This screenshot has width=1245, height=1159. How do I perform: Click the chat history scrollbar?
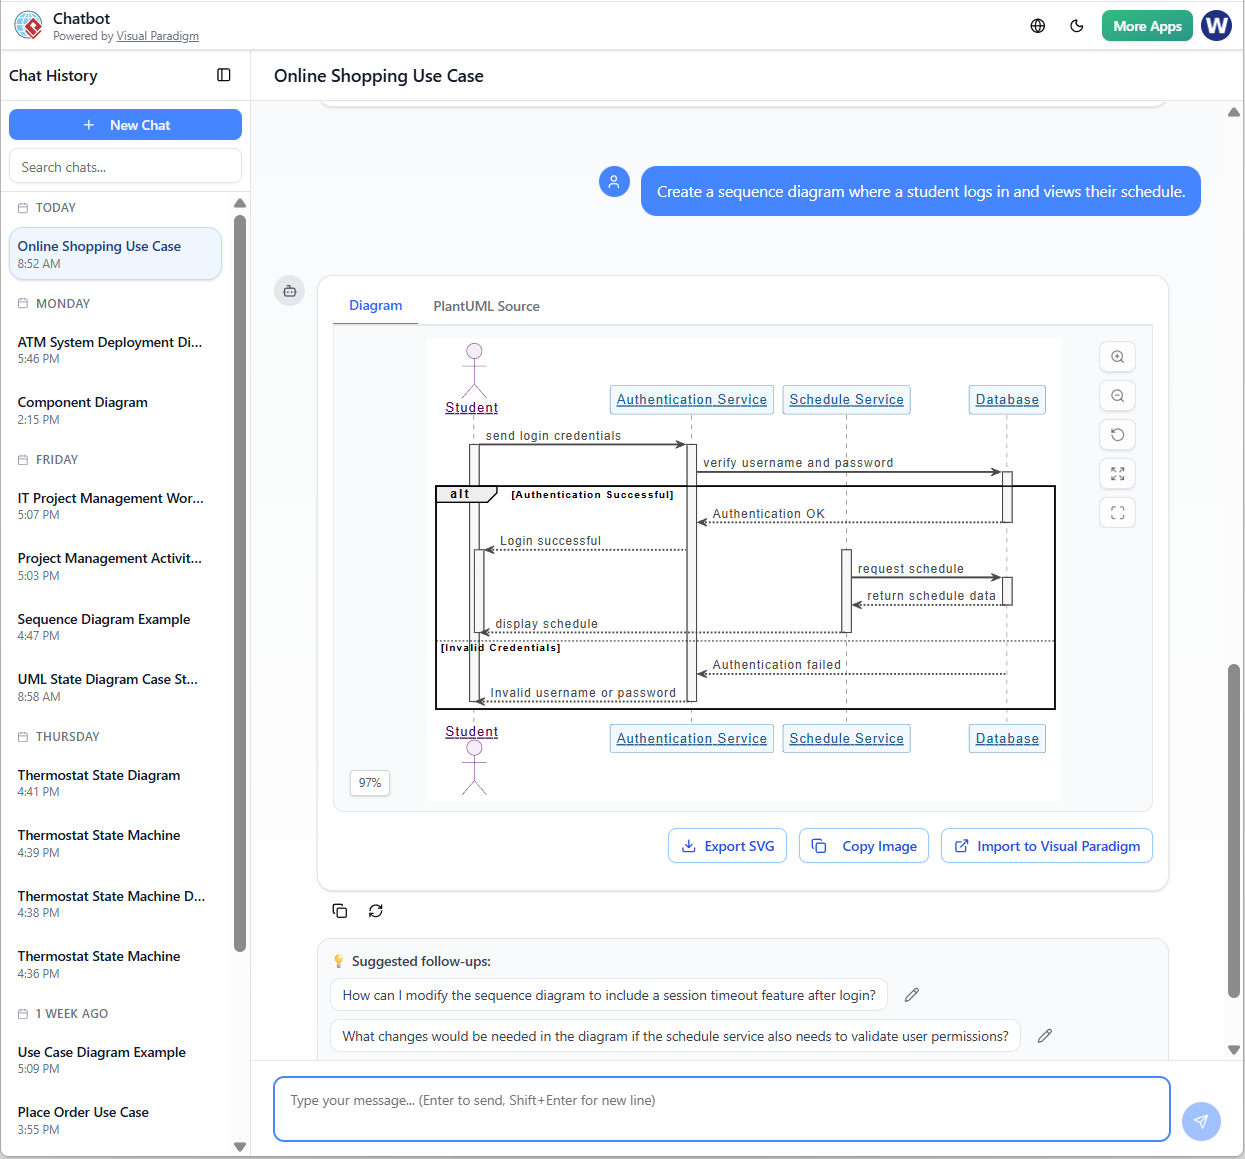(239, 580)
